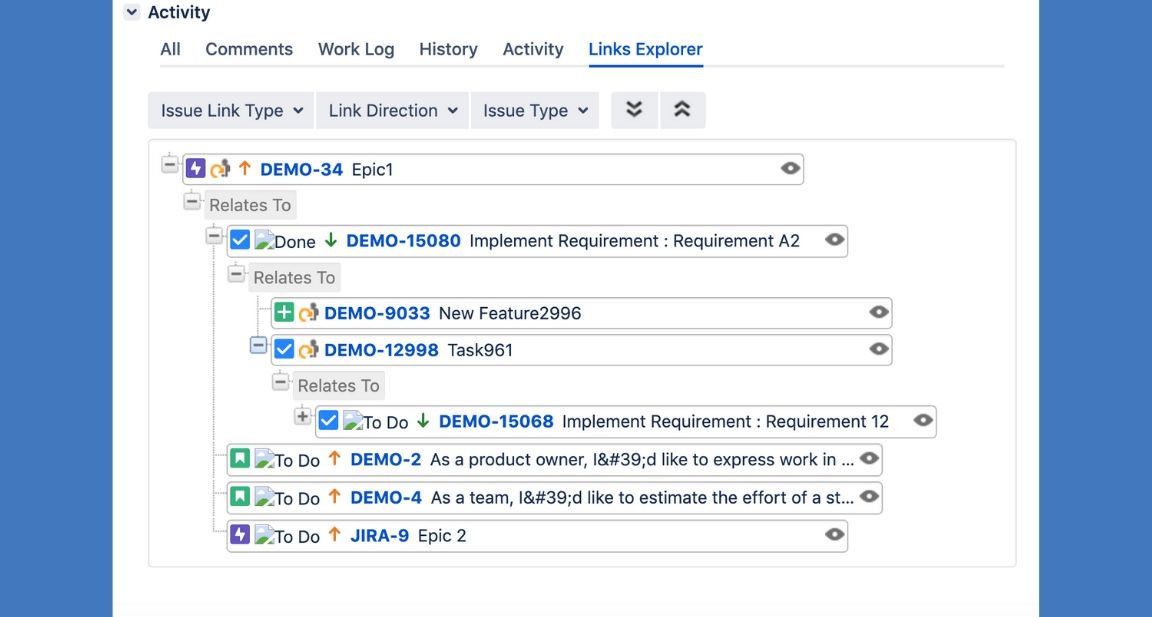The image size is (1152, 617).
Task: Open the Link Direction dropdown
Action: 392,111
